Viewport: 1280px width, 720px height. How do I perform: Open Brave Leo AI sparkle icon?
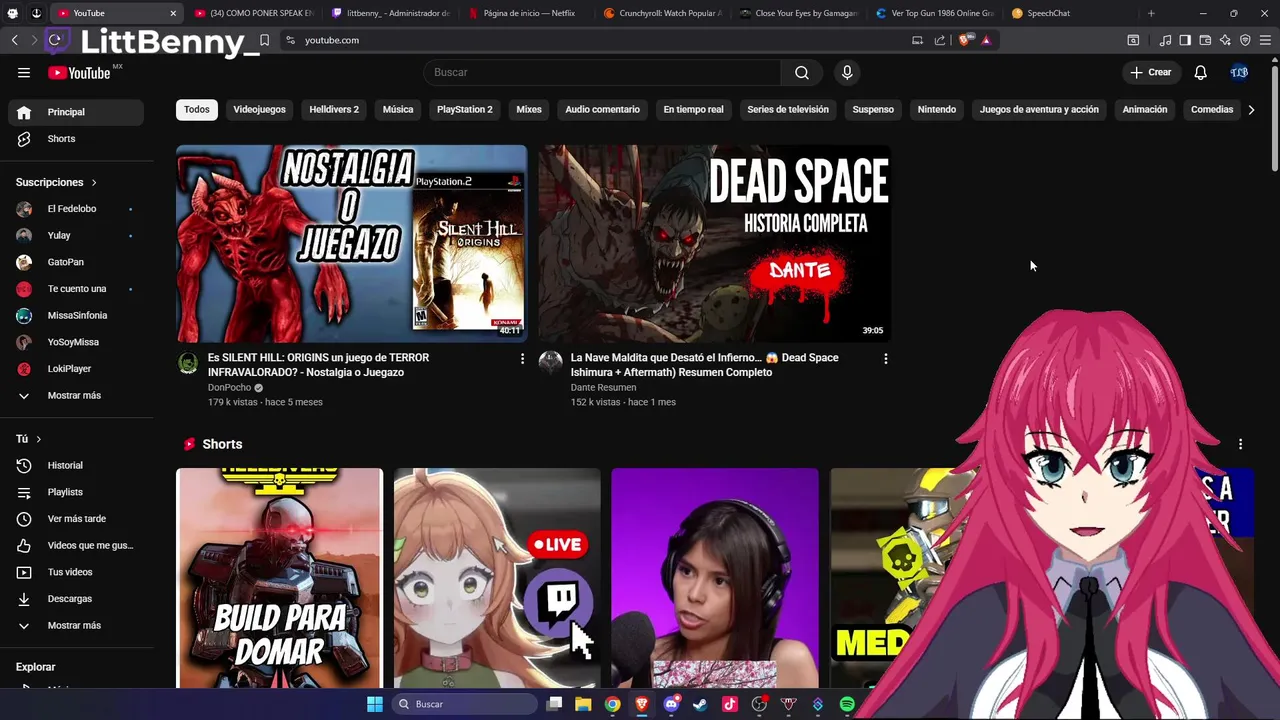[x=1225, y=40]
